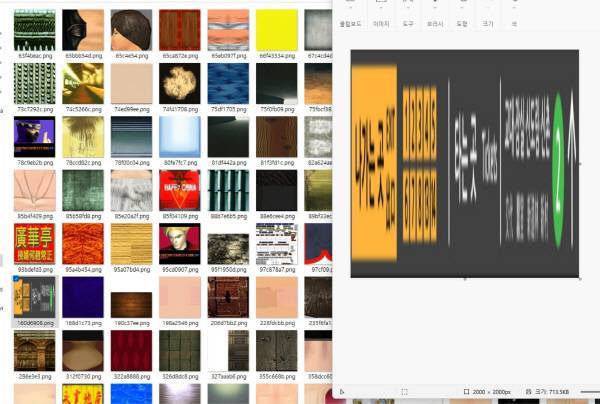Select the light blue glow 80fa7fc7.png
600x404 pixels.
click(x=180, y=137)
